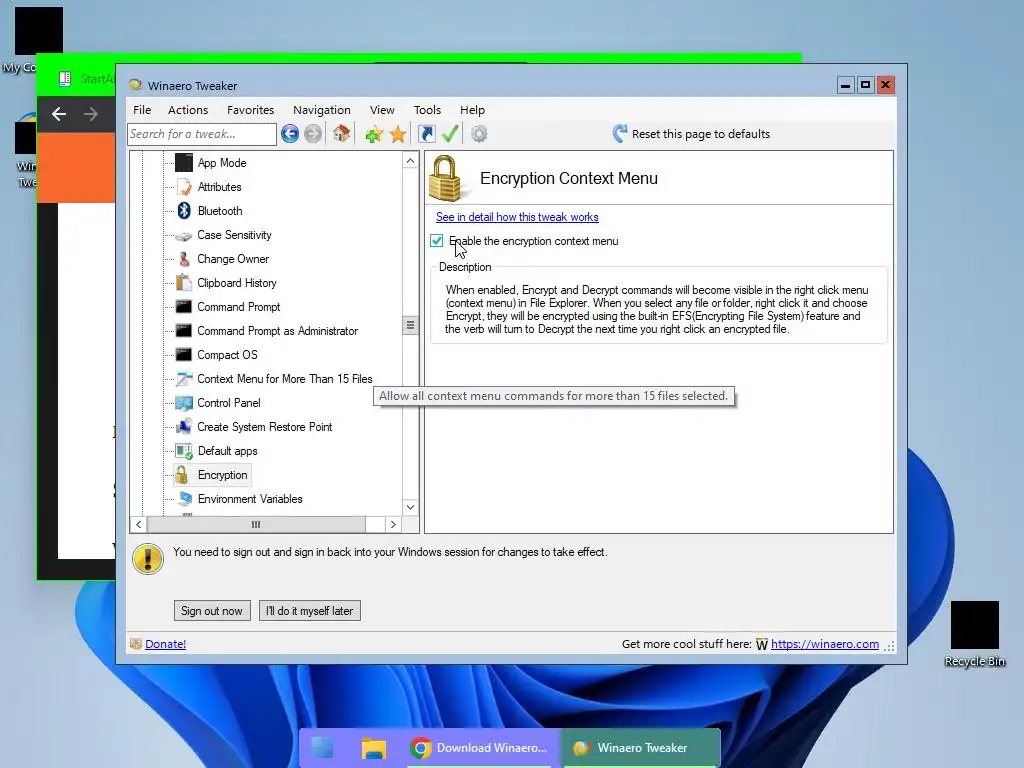Screen dimensions: 1024x768
Task: Select the Create System Restore Point icon
Action: click(x=184, y=426)
